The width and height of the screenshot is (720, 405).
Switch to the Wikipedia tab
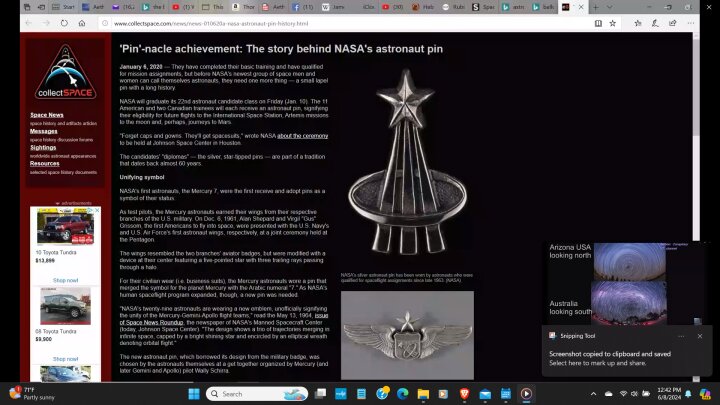[x=334, y=7]
